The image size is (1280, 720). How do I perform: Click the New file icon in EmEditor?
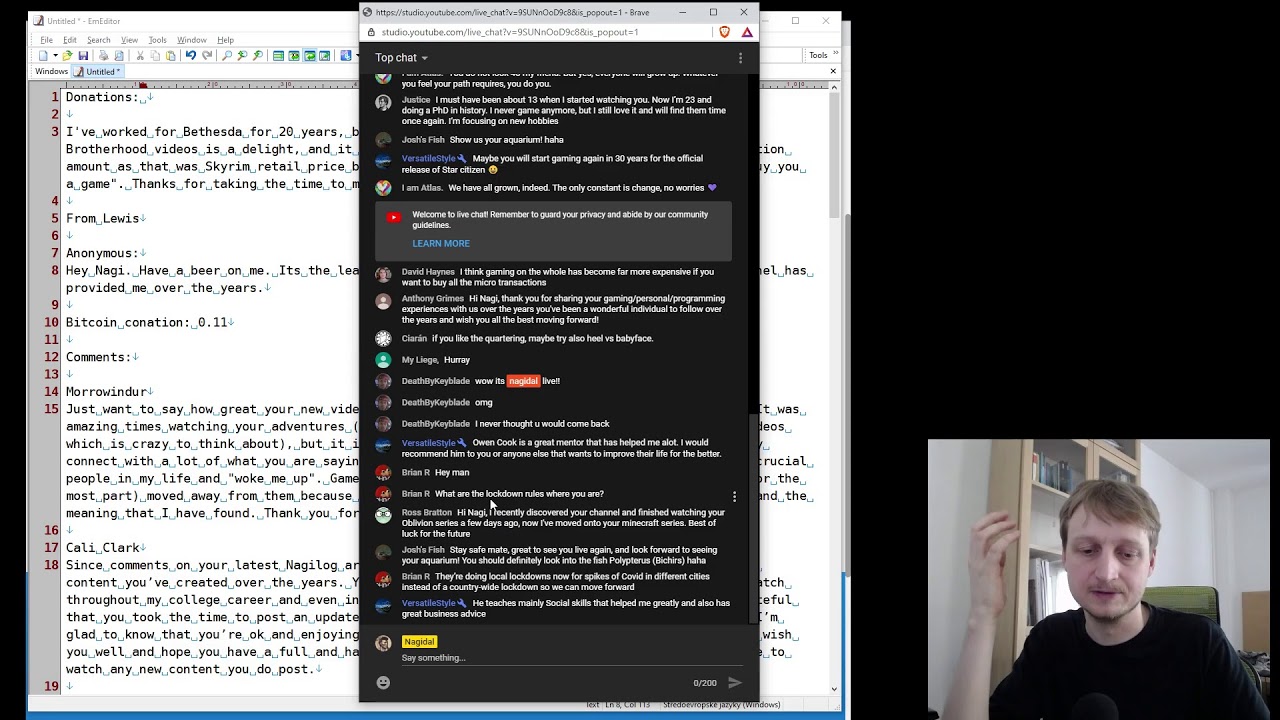tap(43, 56)
